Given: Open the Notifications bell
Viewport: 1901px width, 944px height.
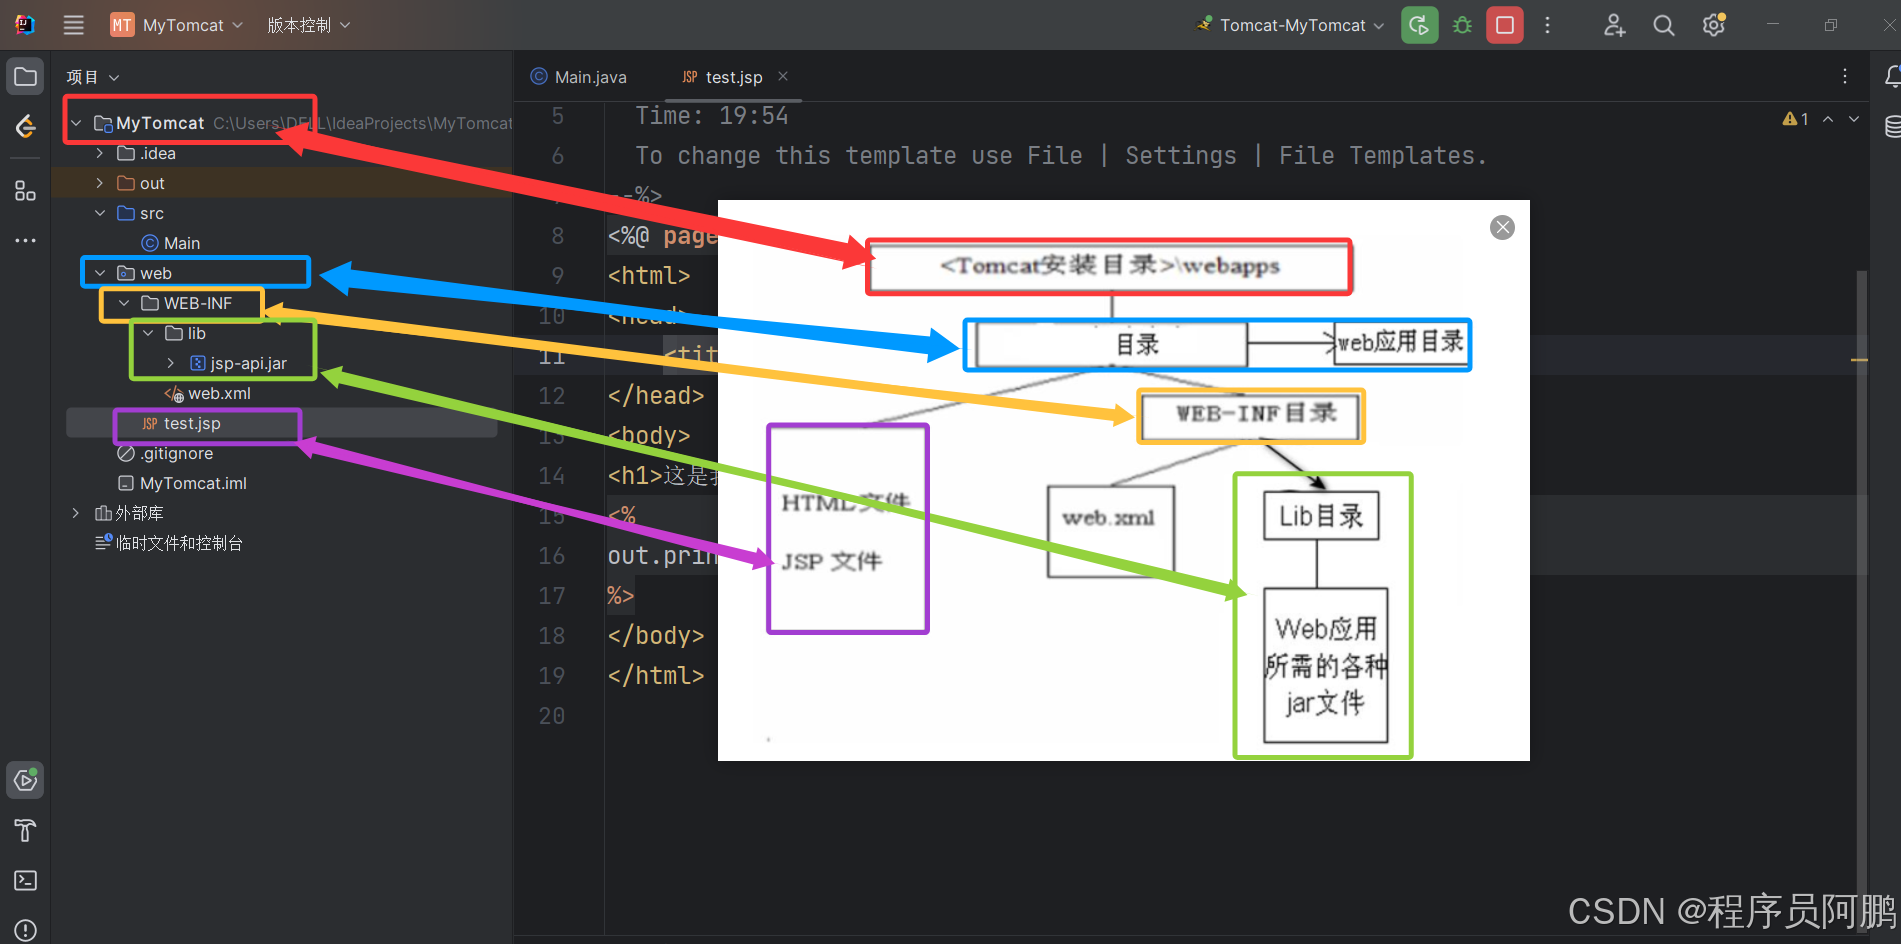Looking at the screenshot, I should click(1892, 77).
